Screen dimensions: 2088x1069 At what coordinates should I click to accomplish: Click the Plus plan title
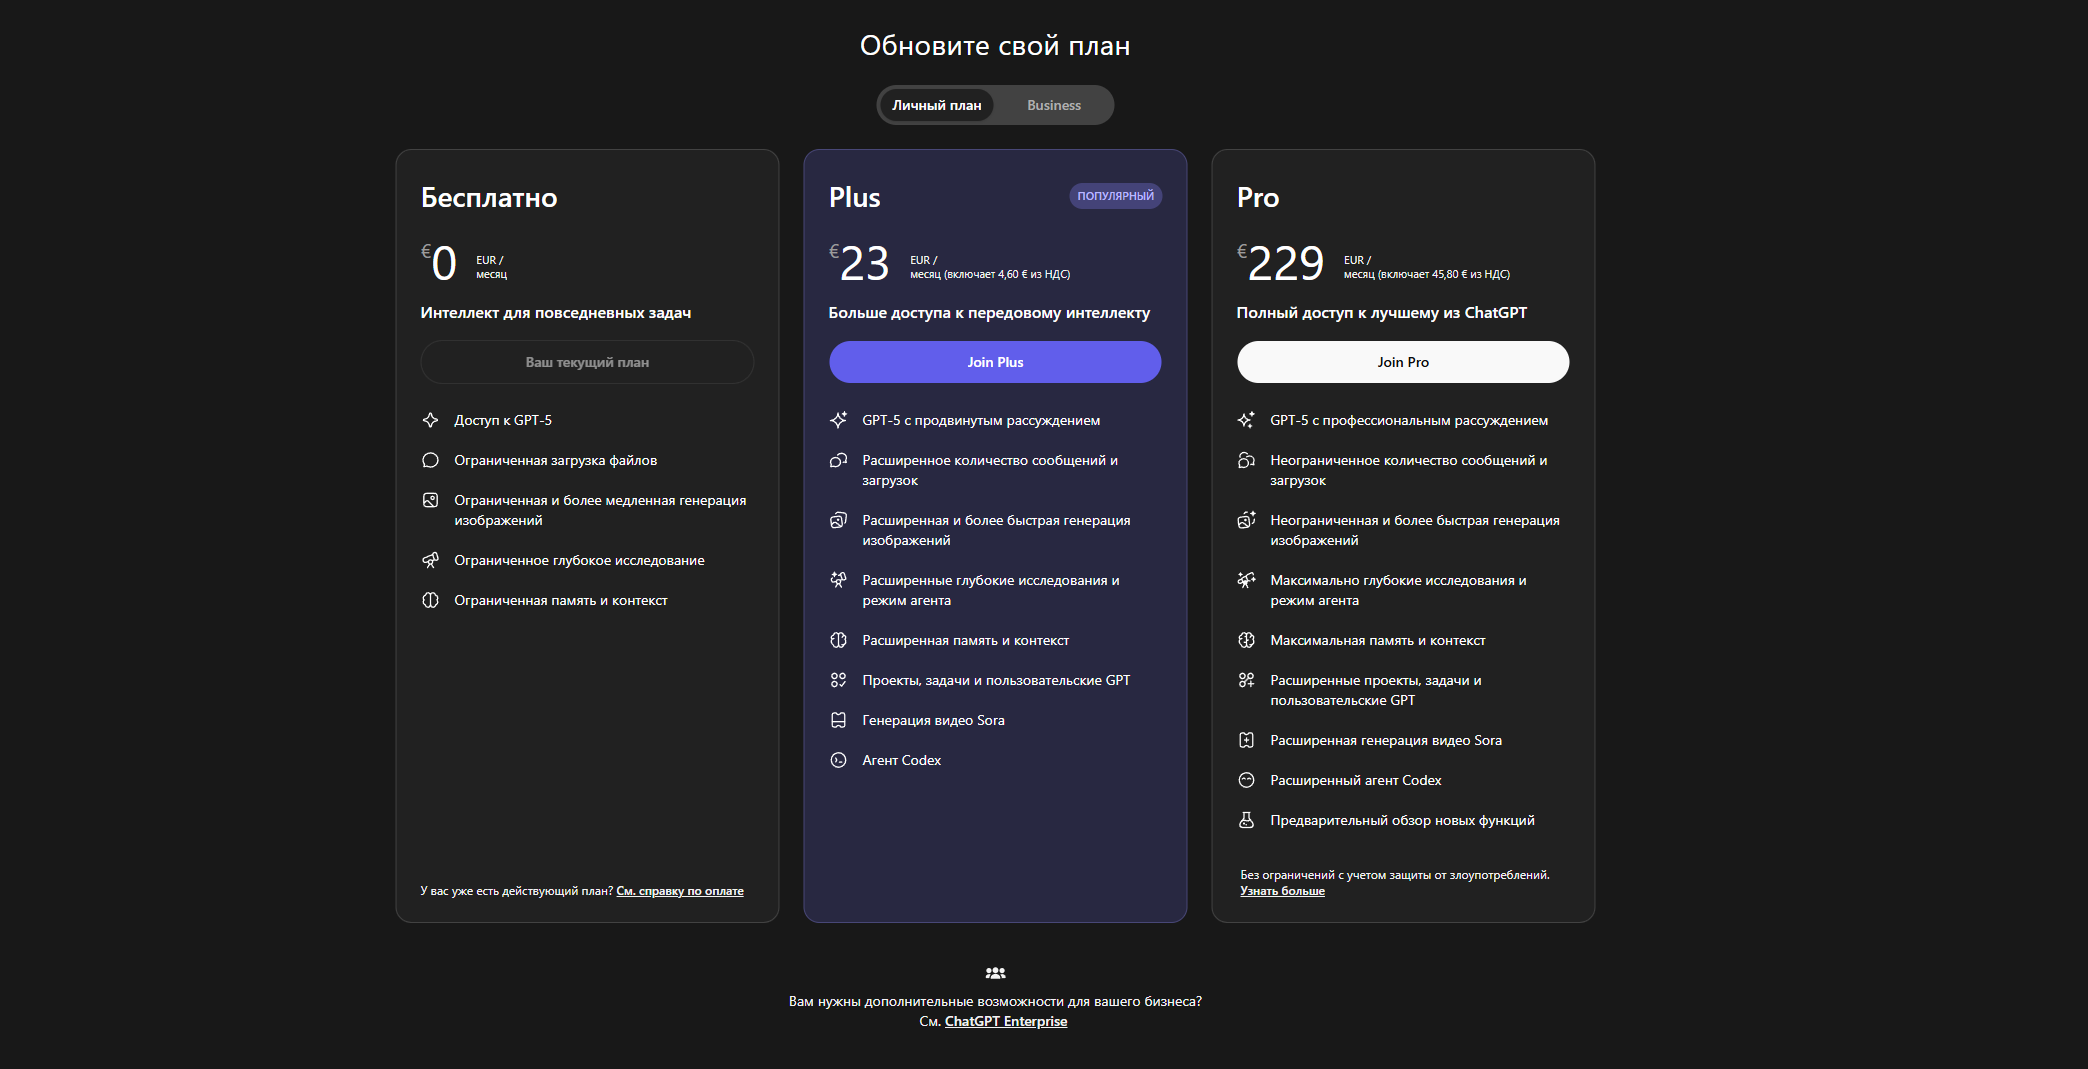855,198
